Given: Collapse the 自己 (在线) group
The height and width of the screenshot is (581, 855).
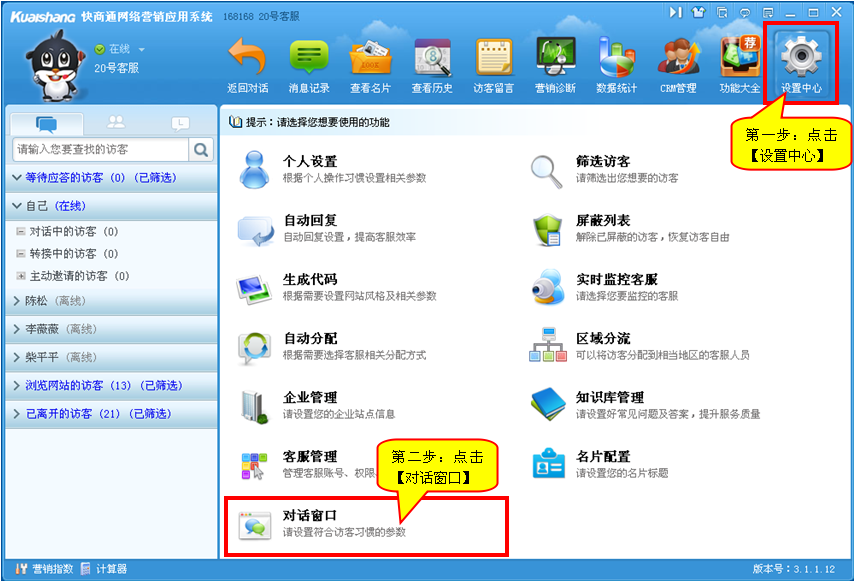Looking at the screenshot, I should (17, 206).
